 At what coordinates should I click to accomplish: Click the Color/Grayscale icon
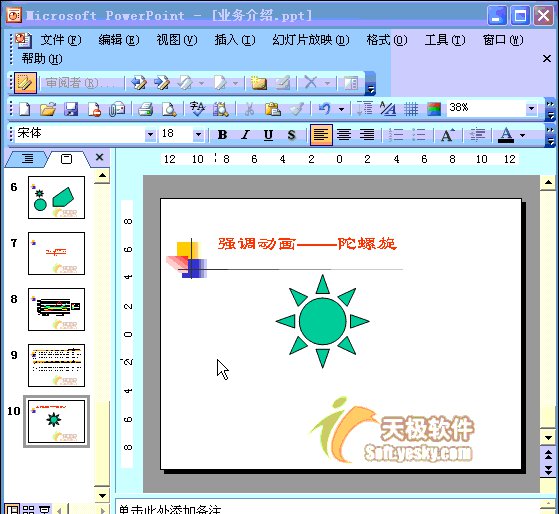[x=434, y=109]
